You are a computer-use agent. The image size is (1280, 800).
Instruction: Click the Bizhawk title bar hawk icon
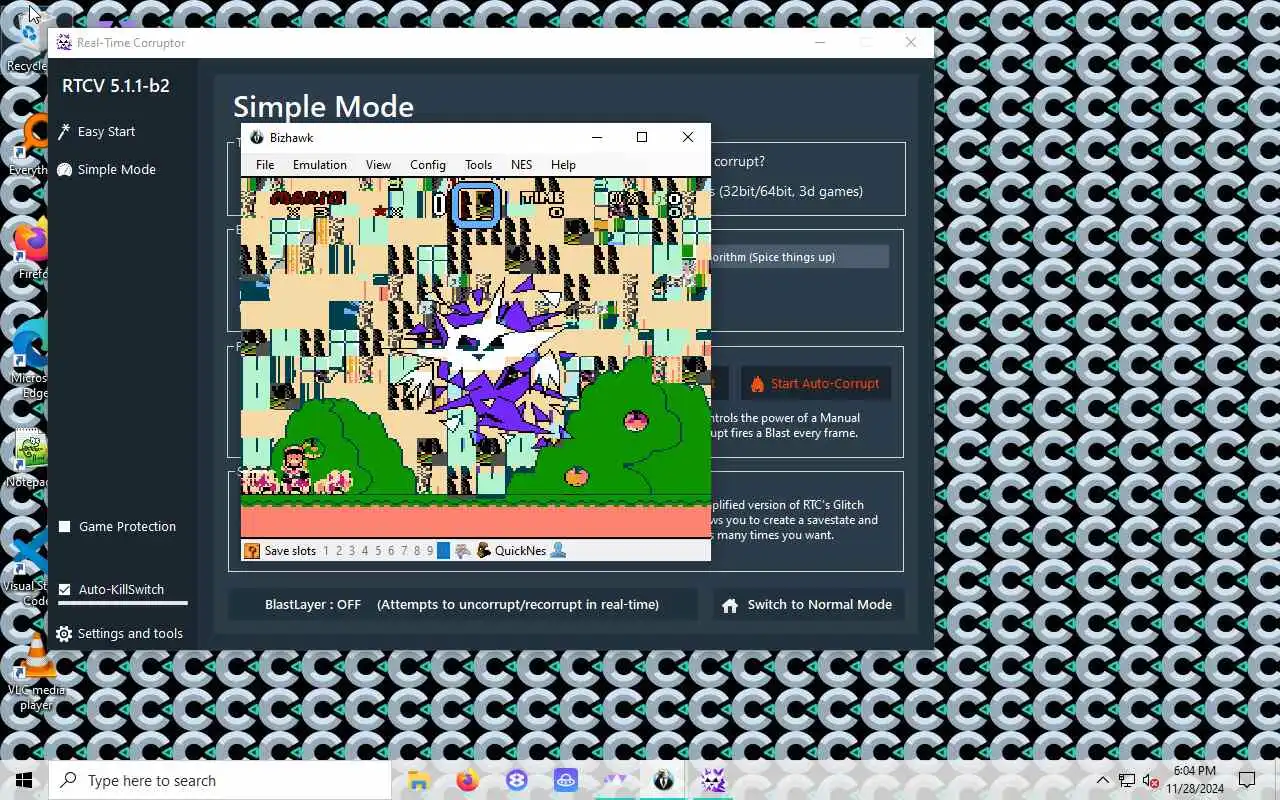257,137
